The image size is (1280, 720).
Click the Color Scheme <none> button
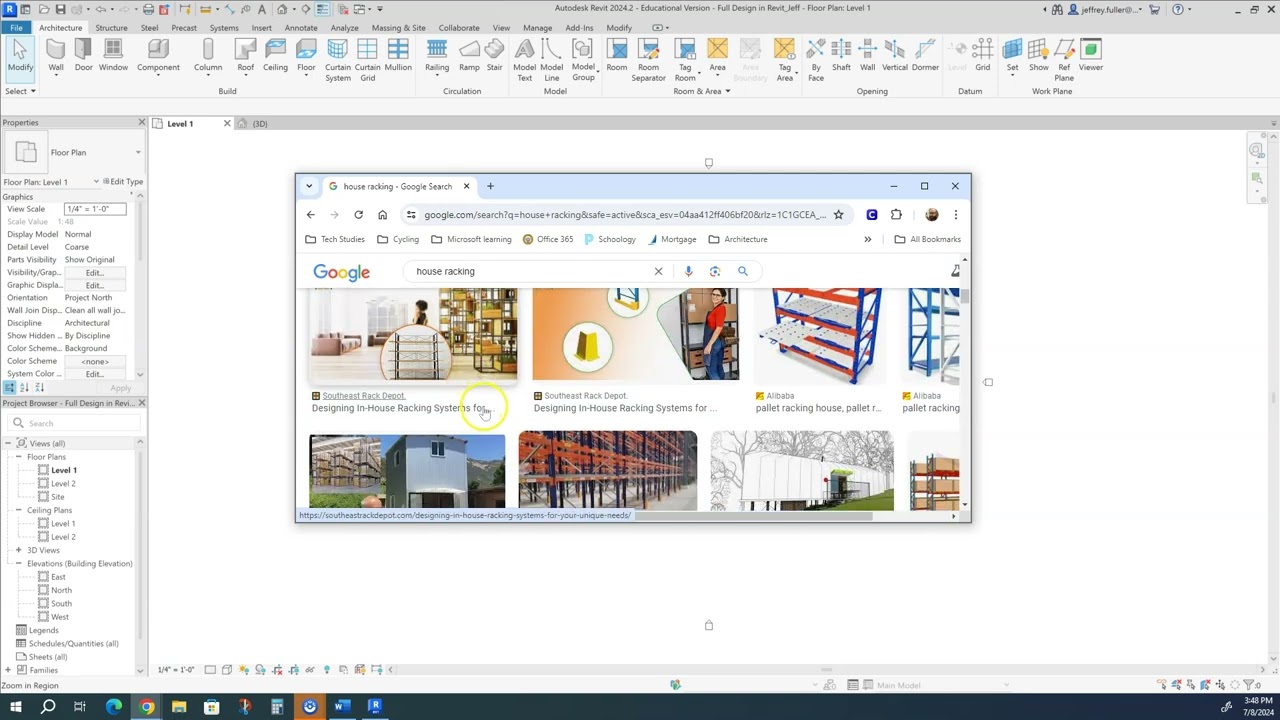pyautogui.click(x=95, y=361)
